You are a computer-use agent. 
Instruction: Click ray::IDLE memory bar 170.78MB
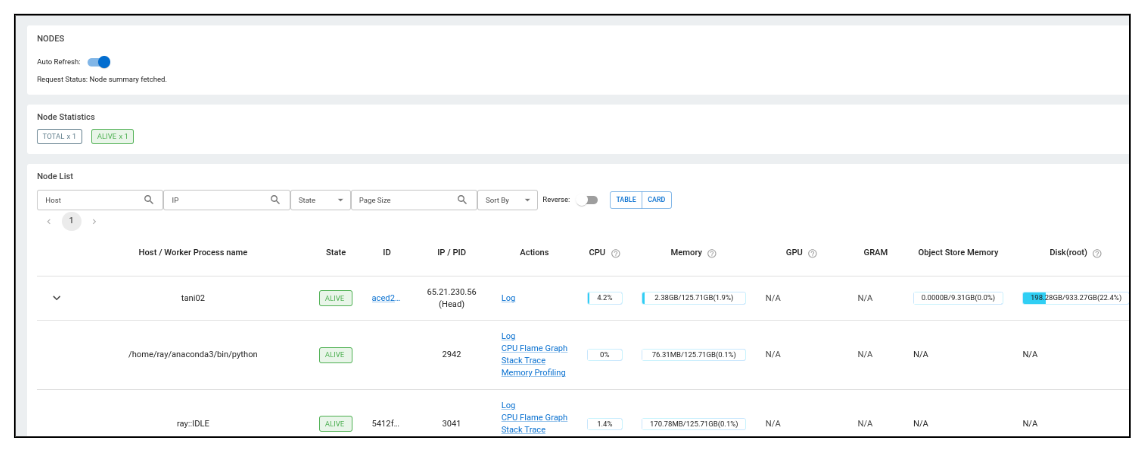click(x=693, y=423)
